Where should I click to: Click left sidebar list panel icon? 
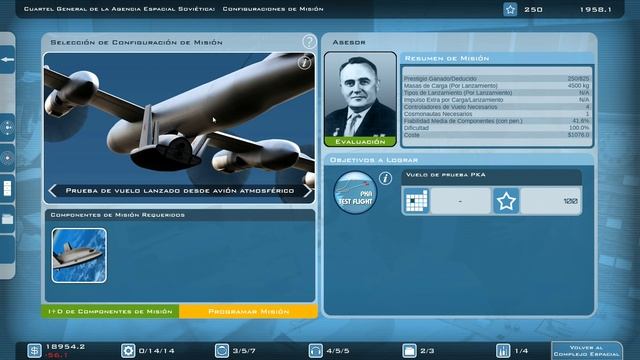click(x=7, y=189)
